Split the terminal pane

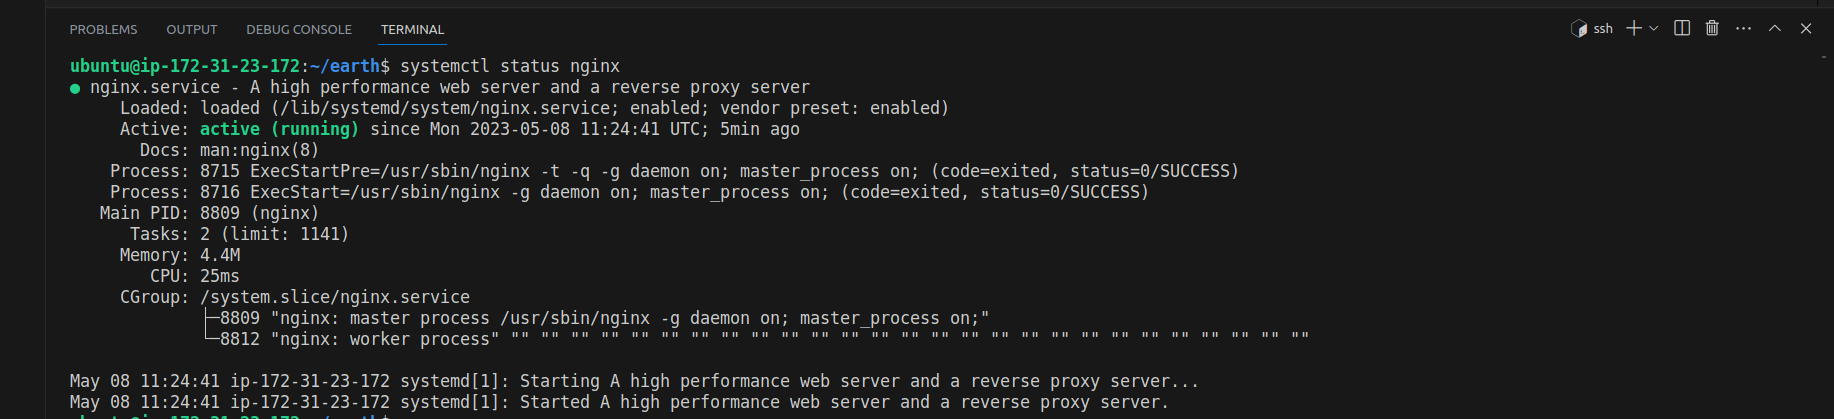point(1682,29)
